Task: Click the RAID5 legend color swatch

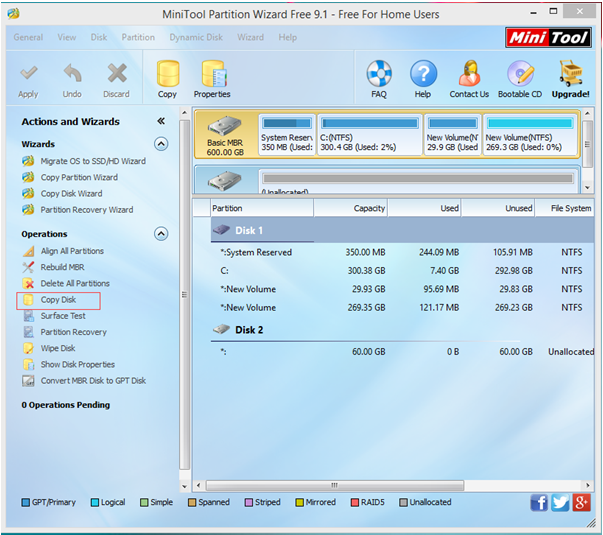Action: 355,502
